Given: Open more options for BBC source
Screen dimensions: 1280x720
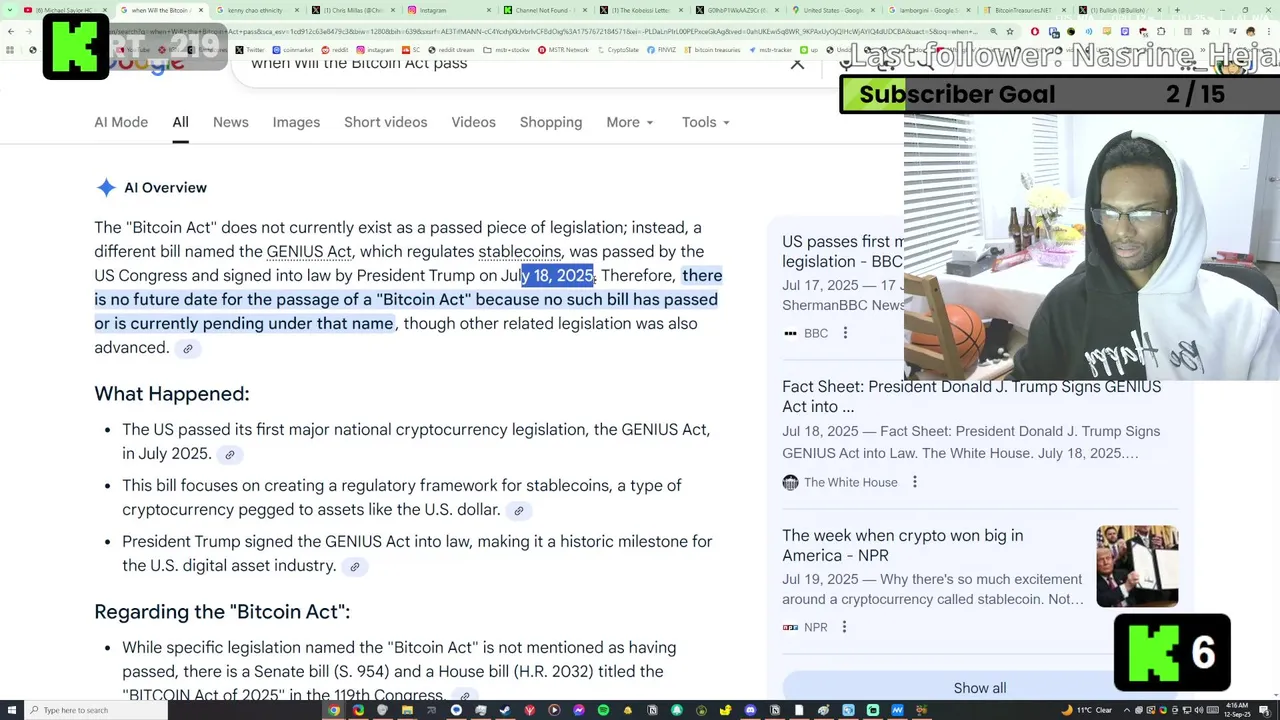Looking at the screenshot, I should click(x=845, y=333).
